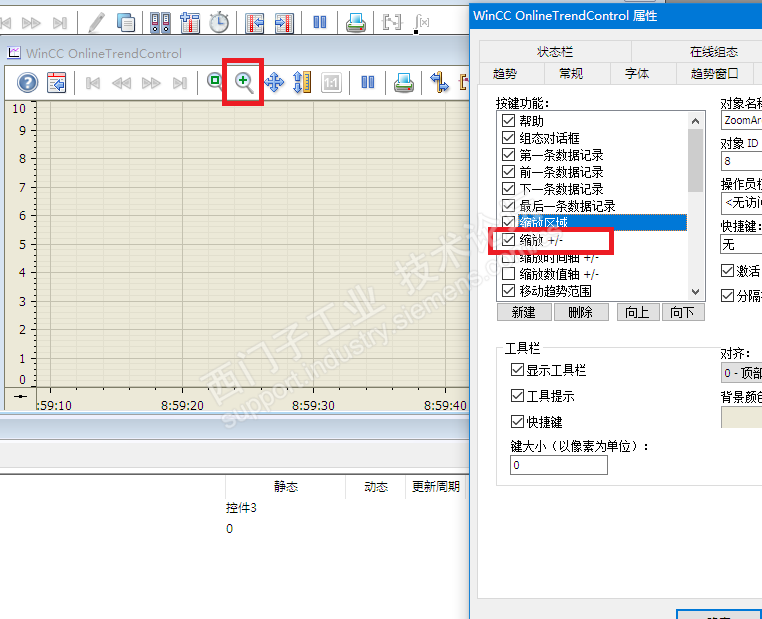Click the 静态 column header

click(286, 486)
